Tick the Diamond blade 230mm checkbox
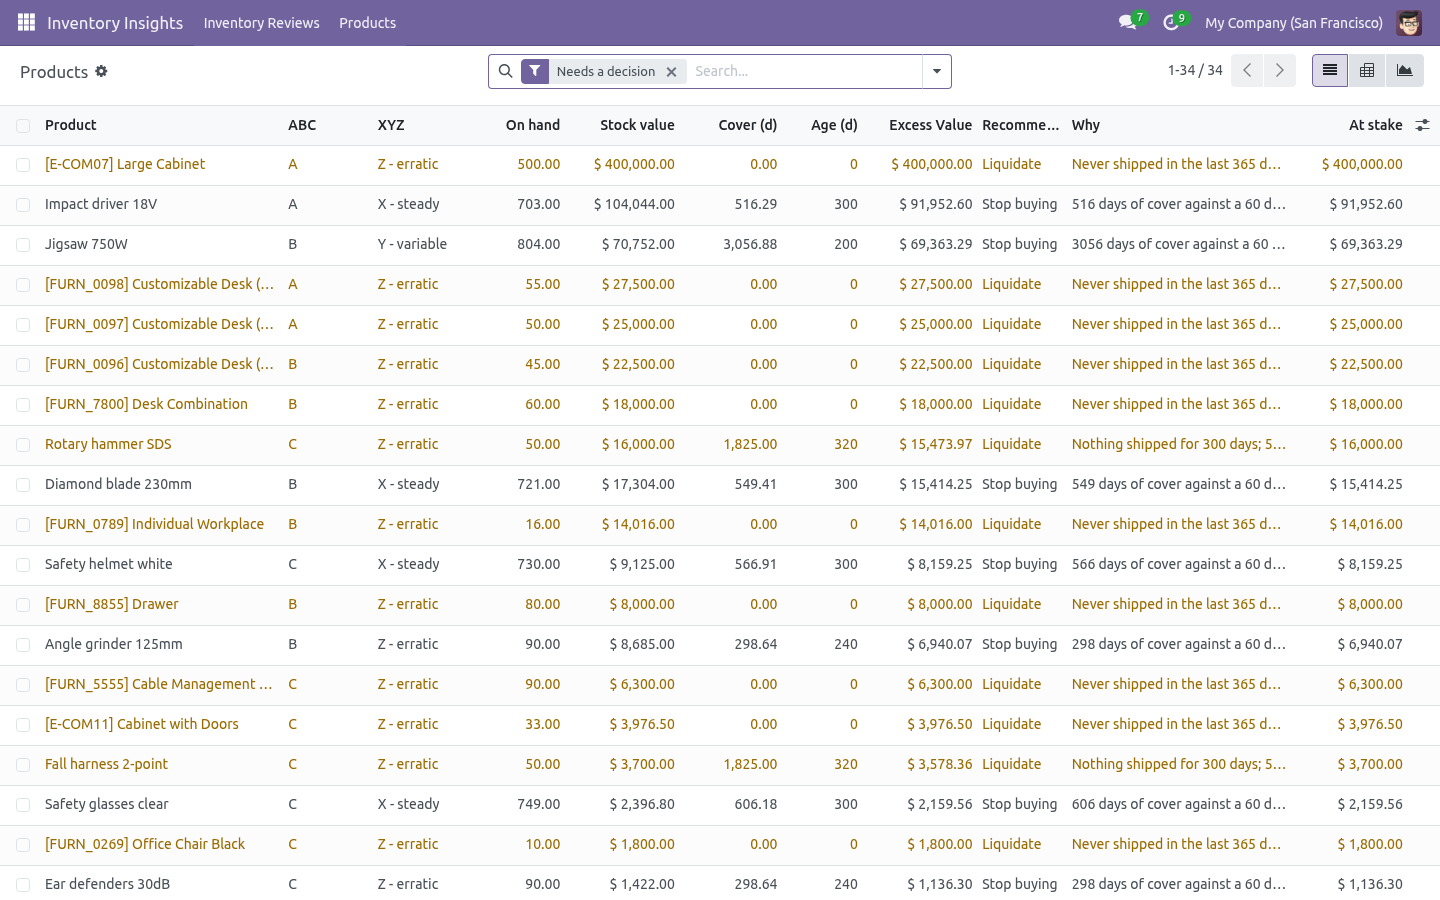 pyautogui.click(x=23, y=485)
